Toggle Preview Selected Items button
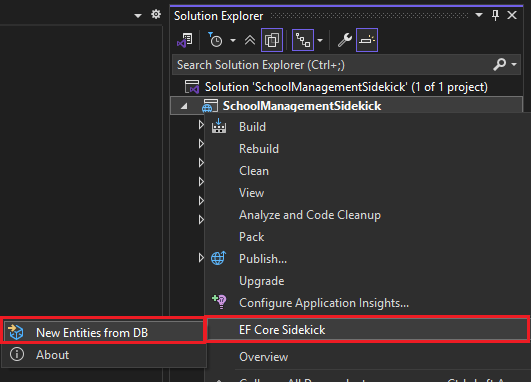 point(367,40)
